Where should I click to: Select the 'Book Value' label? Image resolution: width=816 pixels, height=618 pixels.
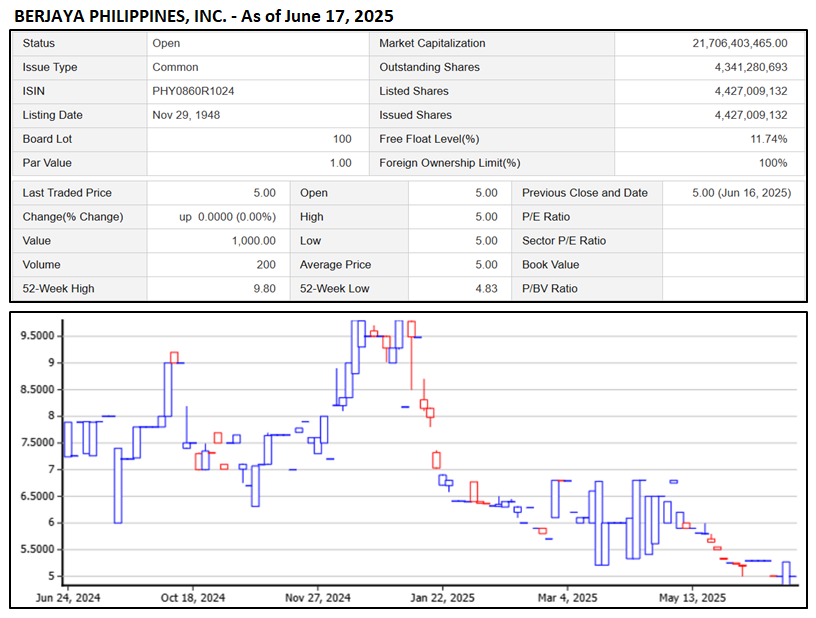pos(551,265)
